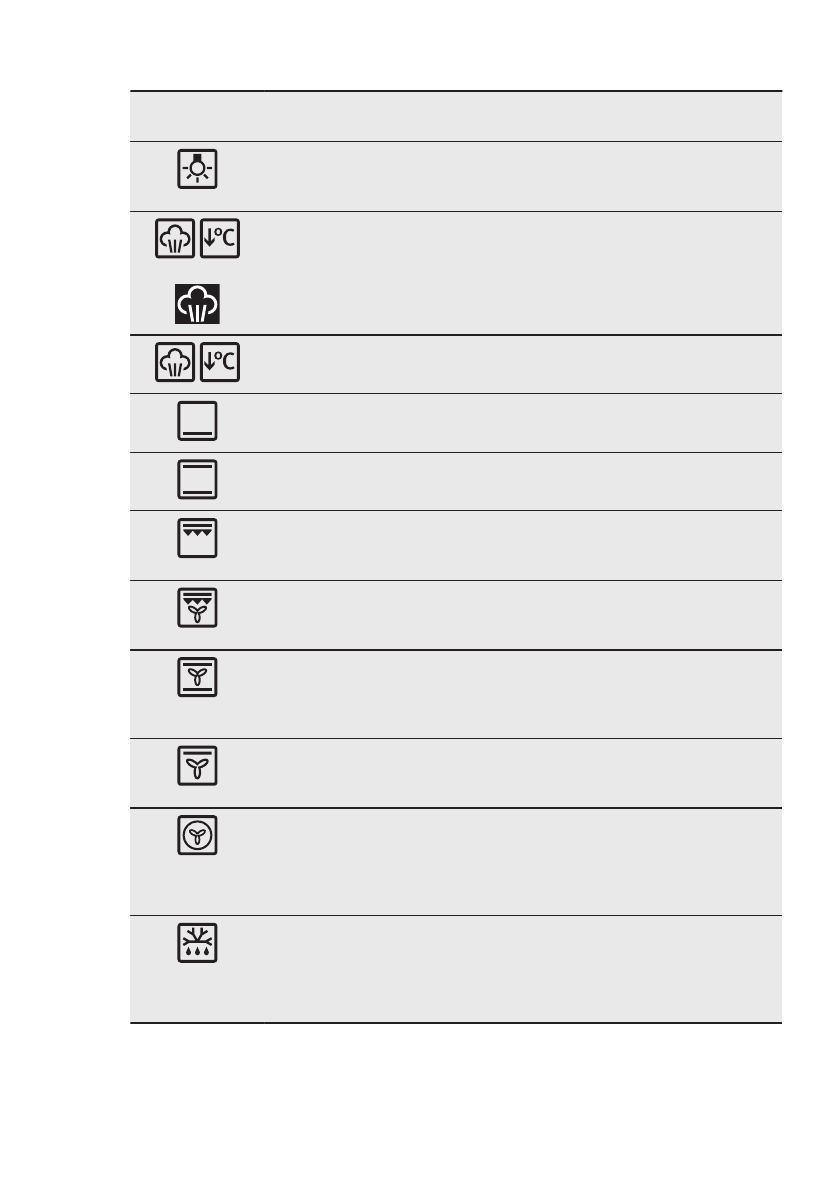Screen dimensions: 839x1191
Task: Select the outlined steam cloud icon in second row
Action: pyautogui.click(x=176, y=240)
